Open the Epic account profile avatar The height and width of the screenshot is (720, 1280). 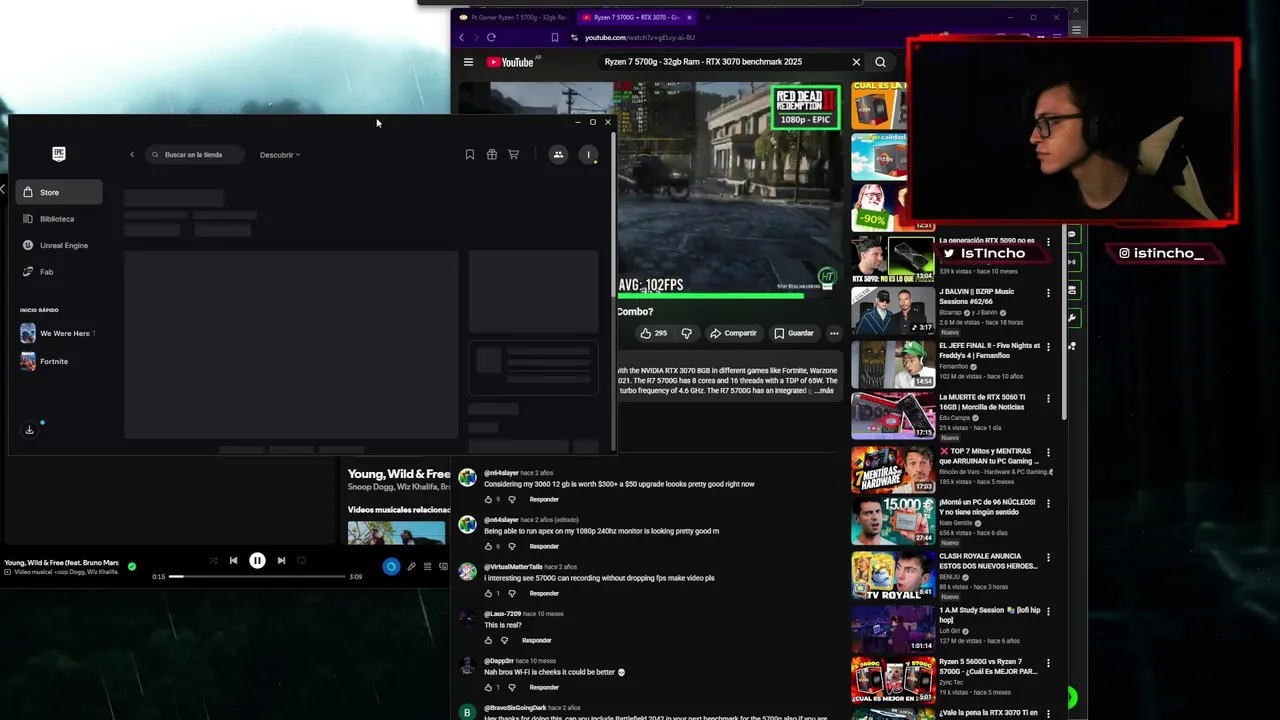pos(589,154)
